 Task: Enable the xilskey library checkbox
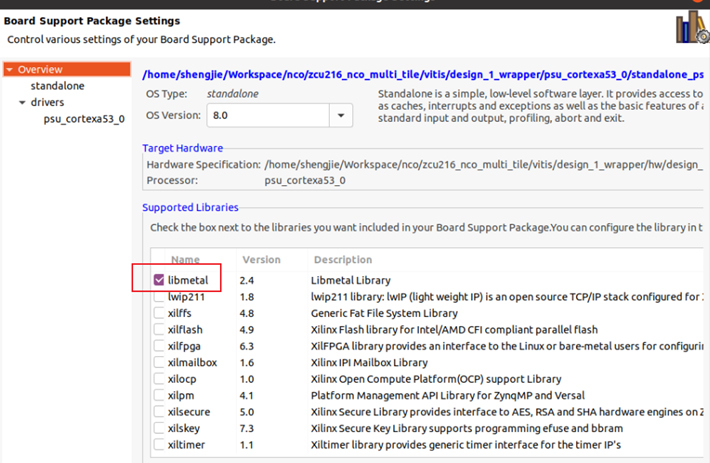tap(159, 428)
